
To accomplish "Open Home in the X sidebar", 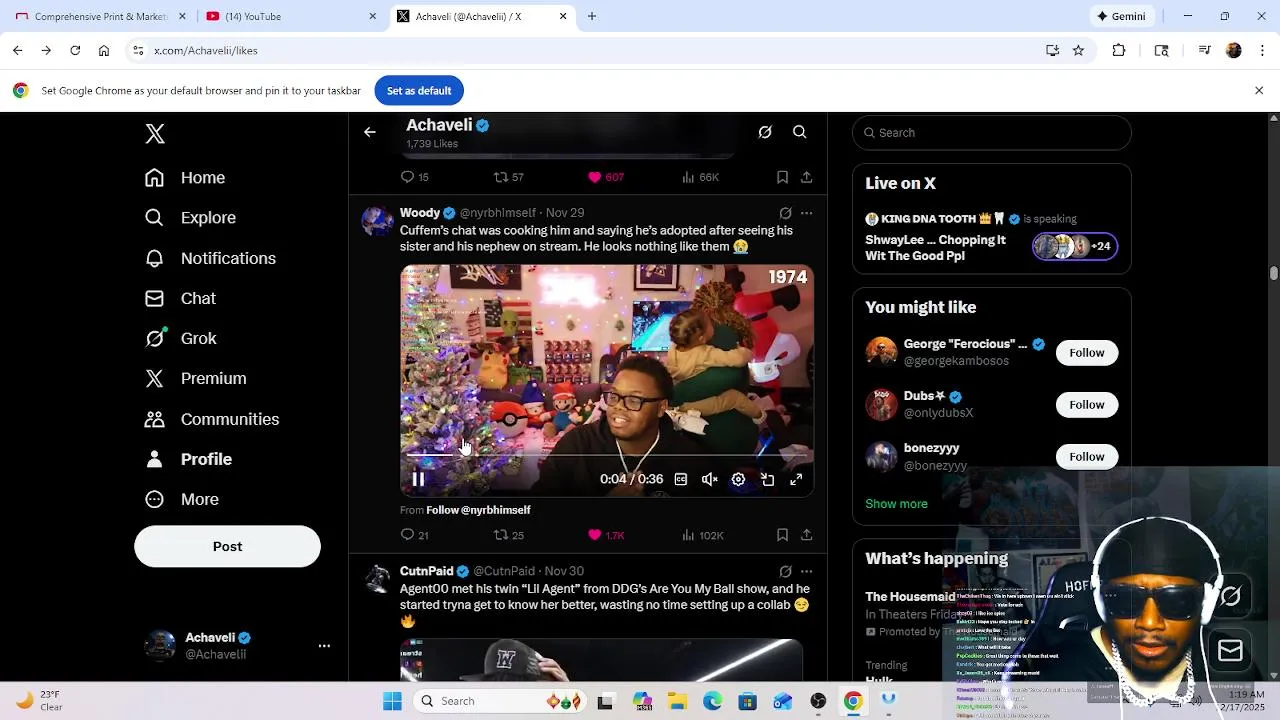I will coord(185,178).
